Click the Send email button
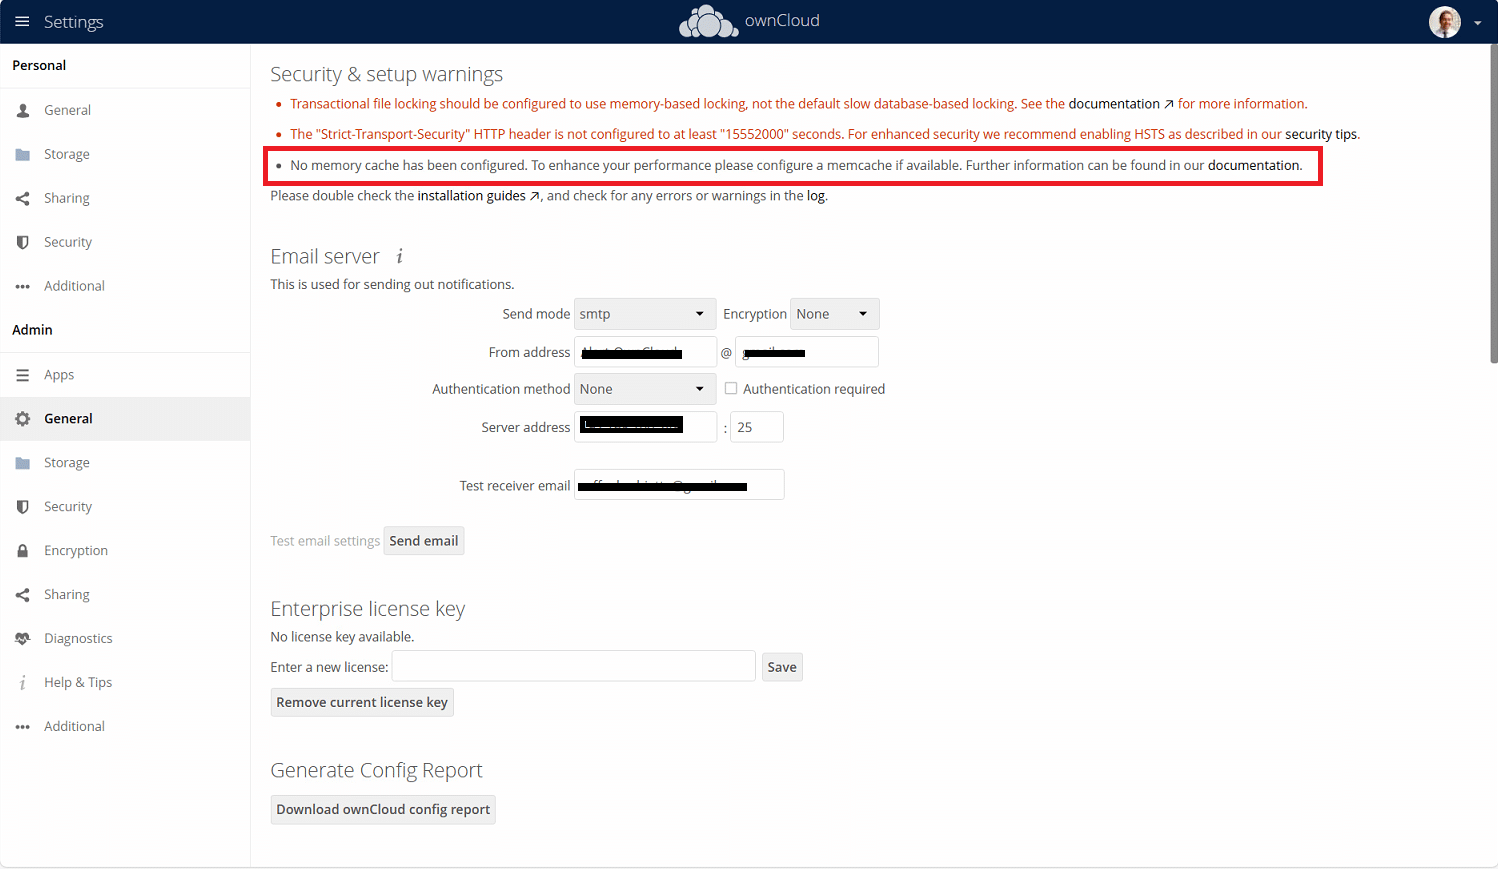Screen dimensions: 1498x869 (424, 541)
